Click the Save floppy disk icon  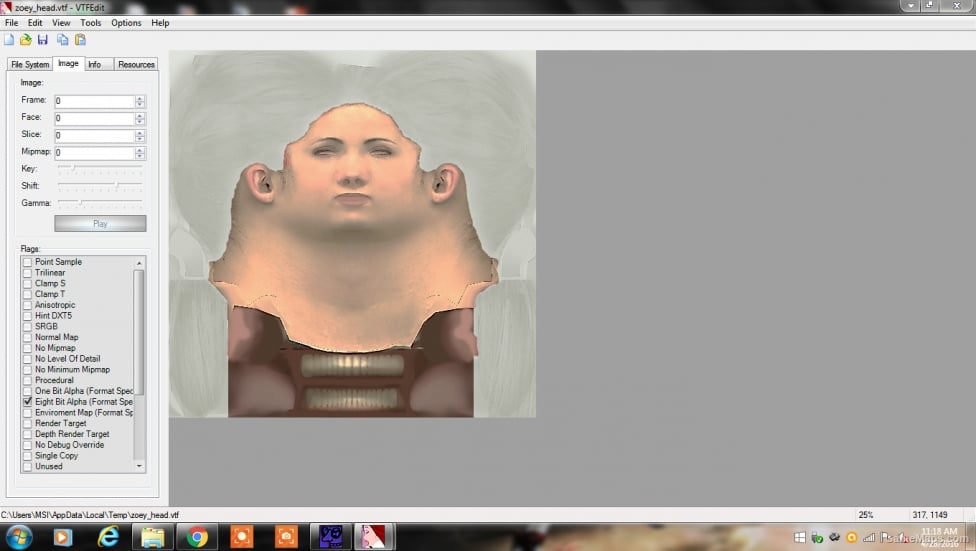43,40
